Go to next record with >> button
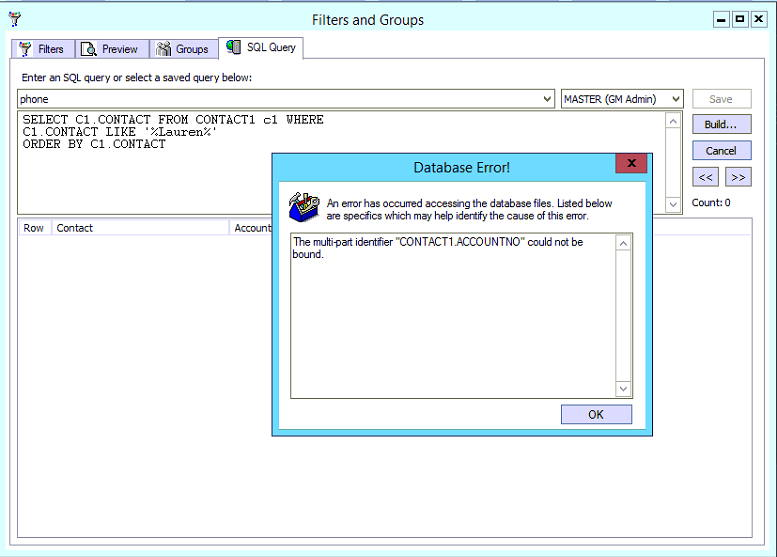The width and height of the screenshot is (777, 557). tap(738, 177)
